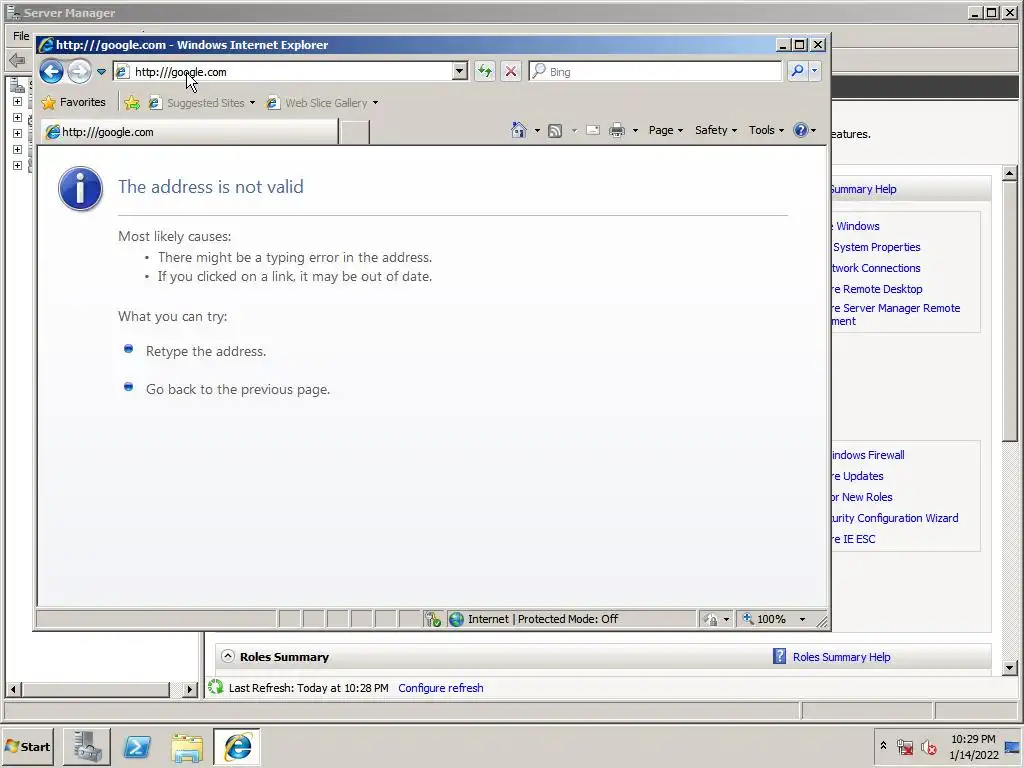Click the network status tray icon
1024x768 pixels.
coord(904,746)
